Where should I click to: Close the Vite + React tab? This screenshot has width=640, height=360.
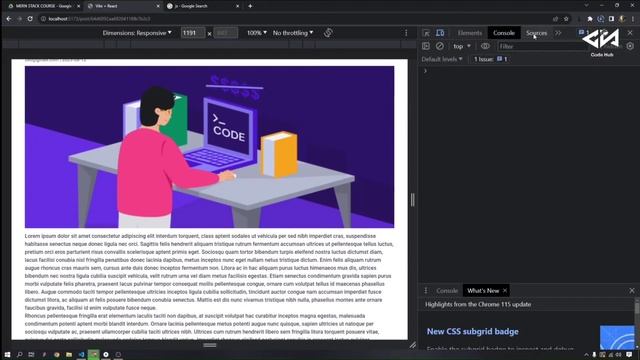pos(158,6)
